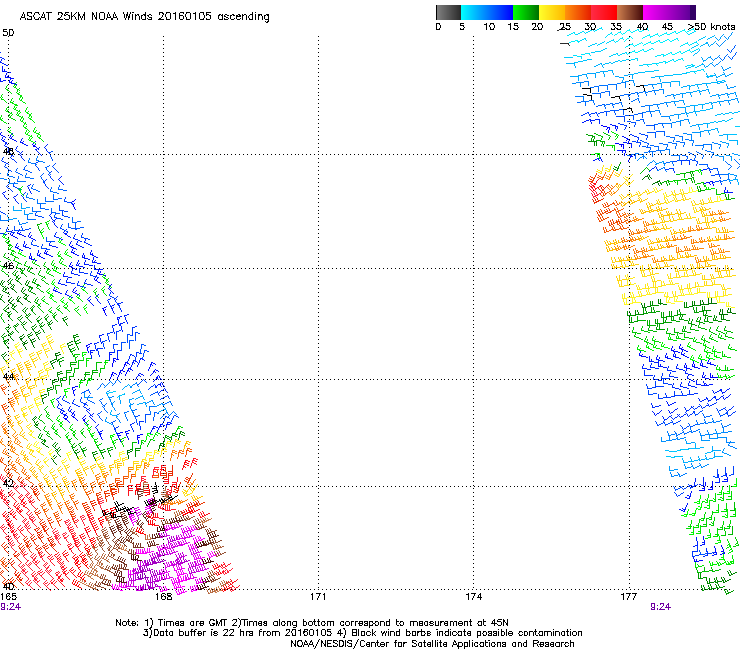740x650 pixels.
Task: Click the latitude axis label "46"
Action: pos(8,266)
